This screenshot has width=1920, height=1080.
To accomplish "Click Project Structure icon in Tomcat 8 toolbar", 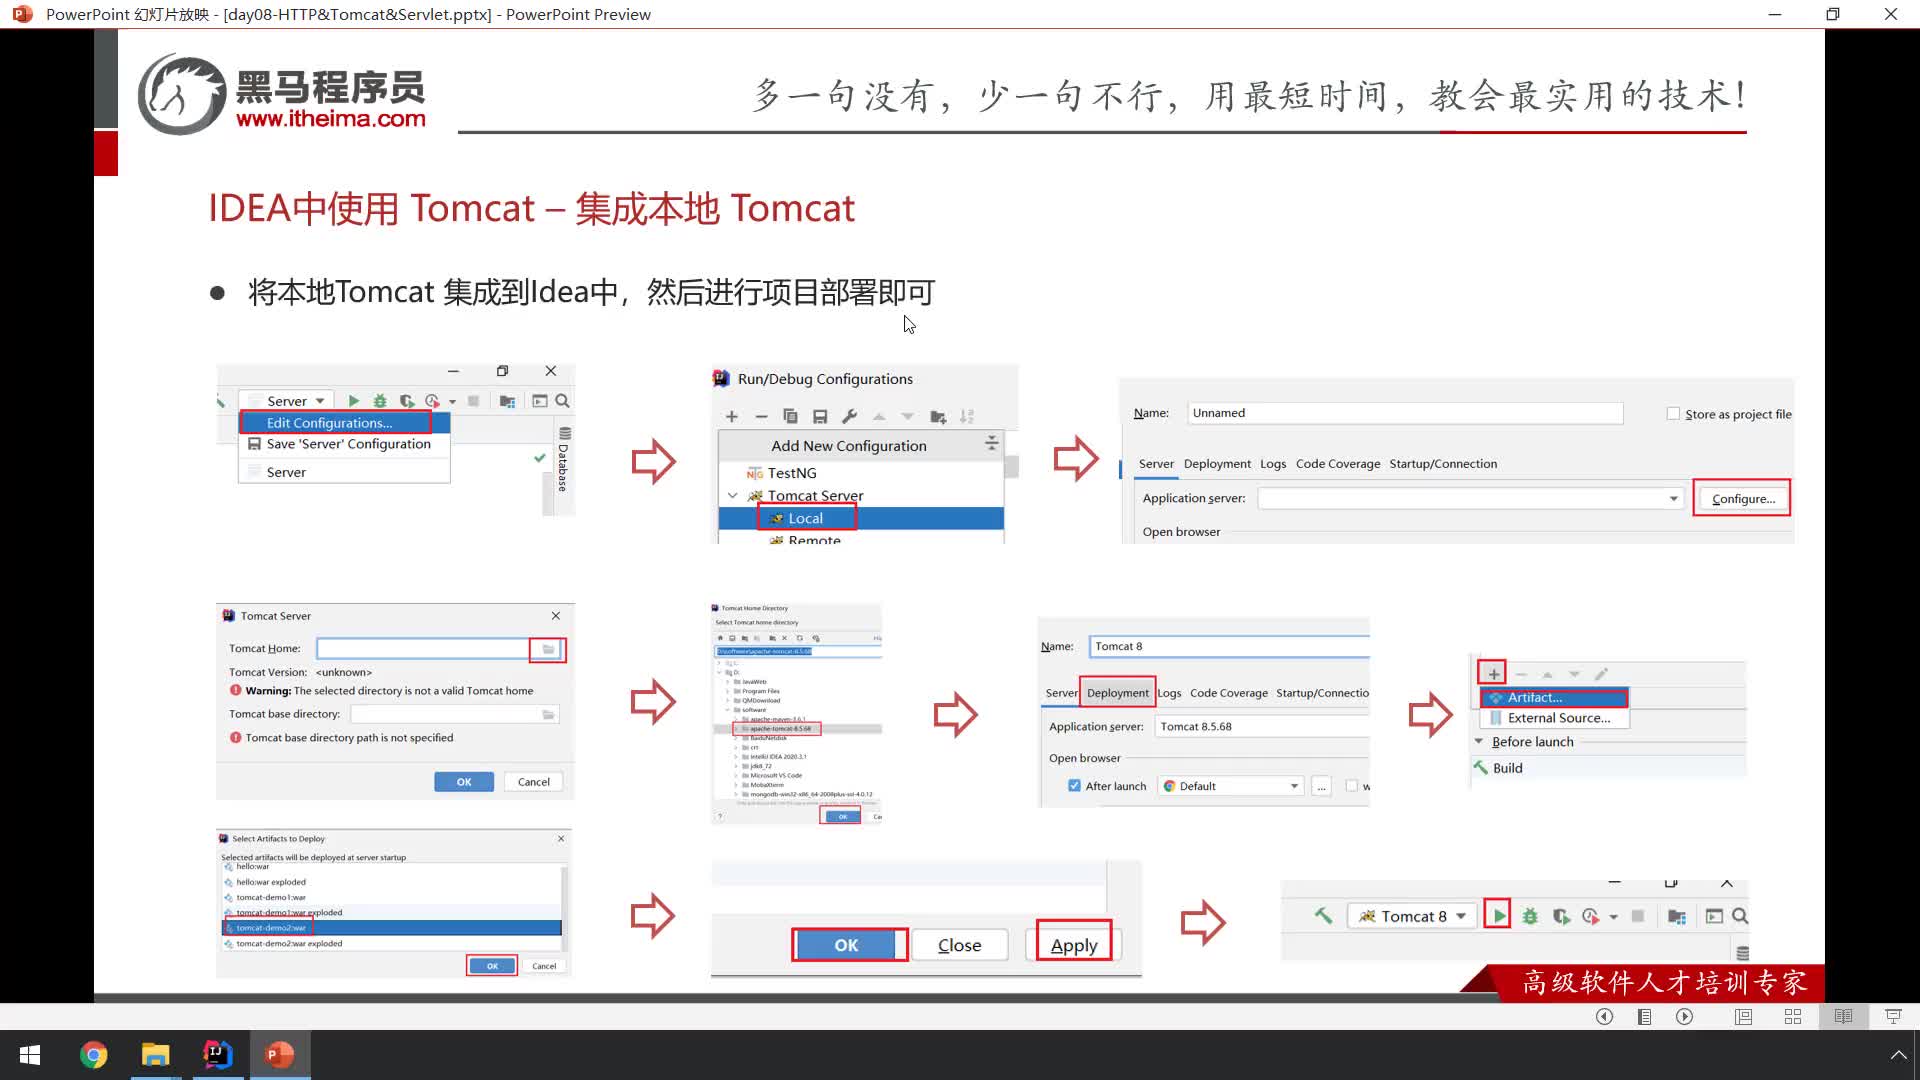I will tap(1677, 916).
